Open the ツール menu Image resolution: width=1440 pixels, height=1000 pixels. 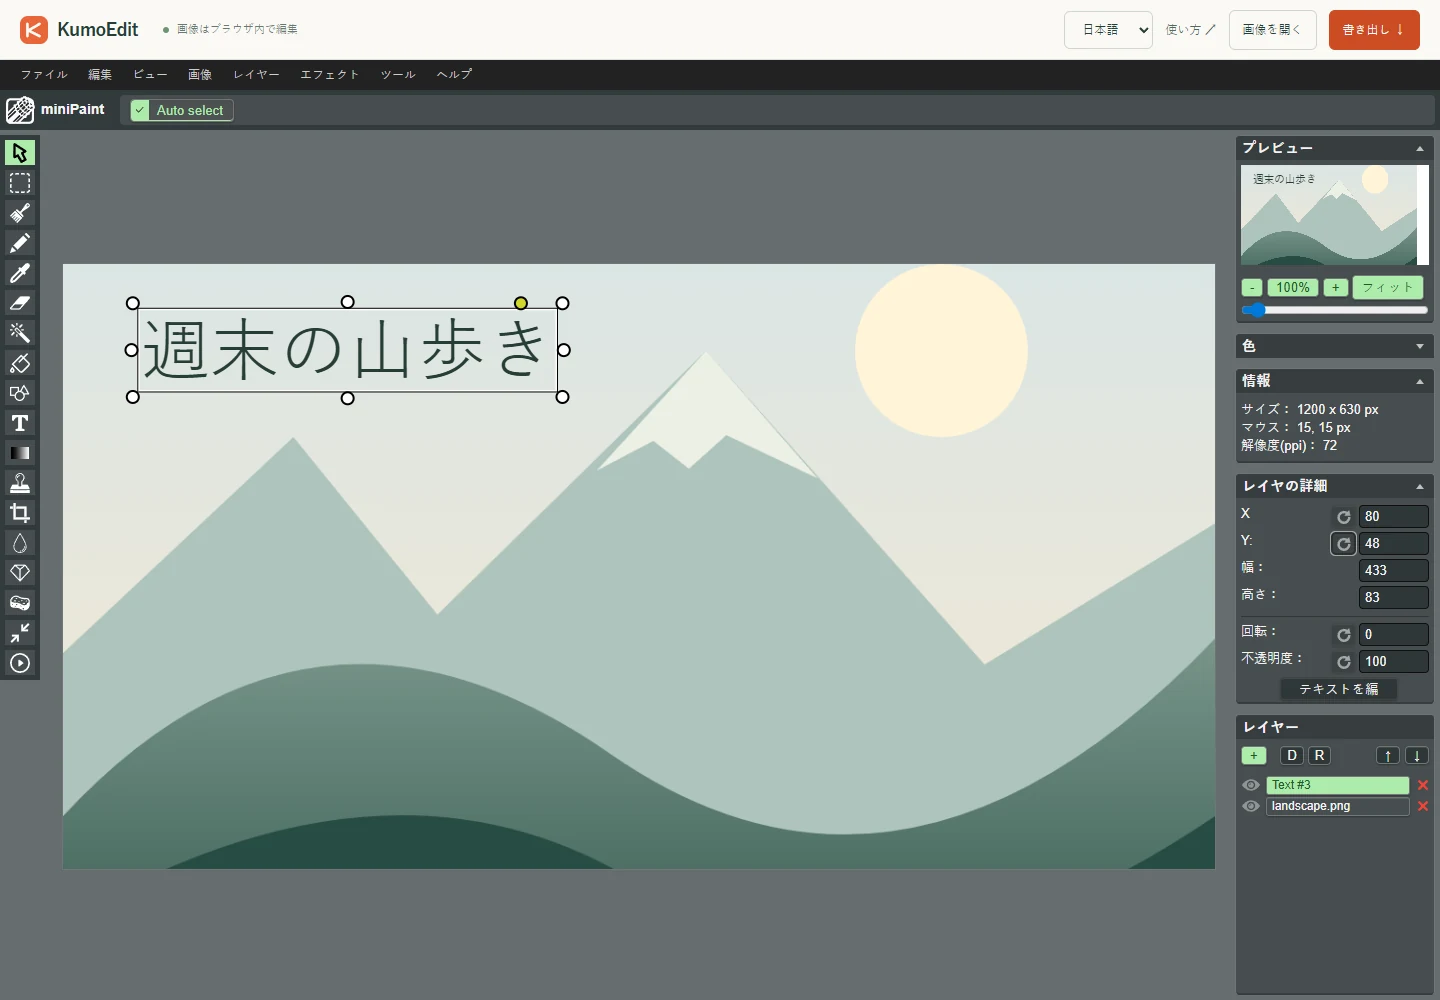point(398,74)
